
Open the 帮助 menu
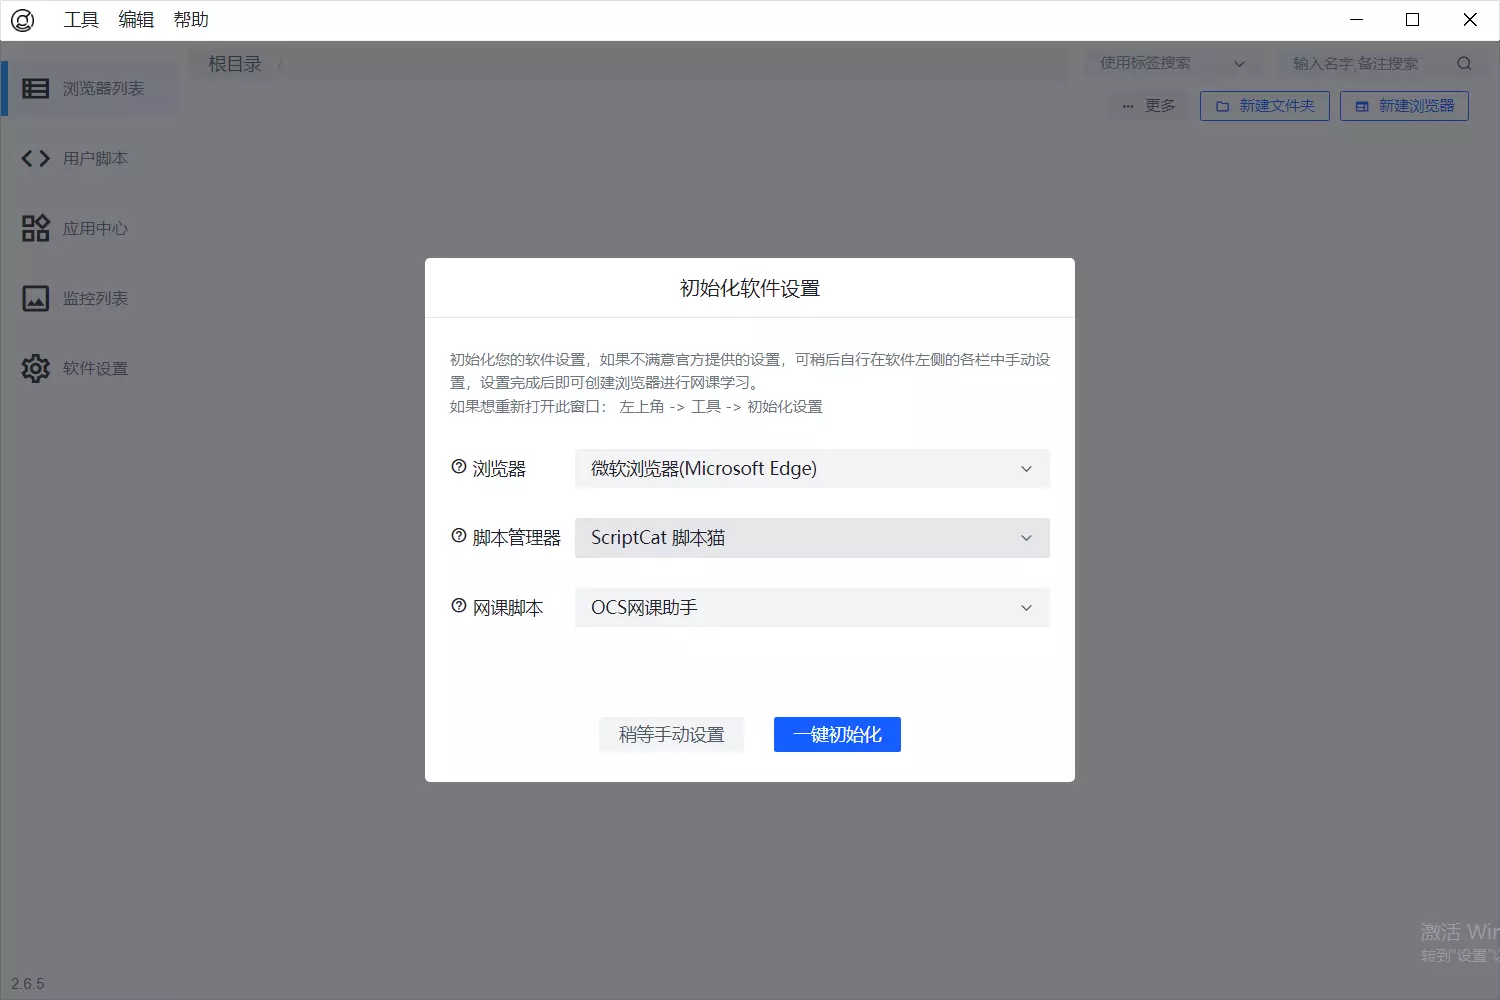point(191,20)
